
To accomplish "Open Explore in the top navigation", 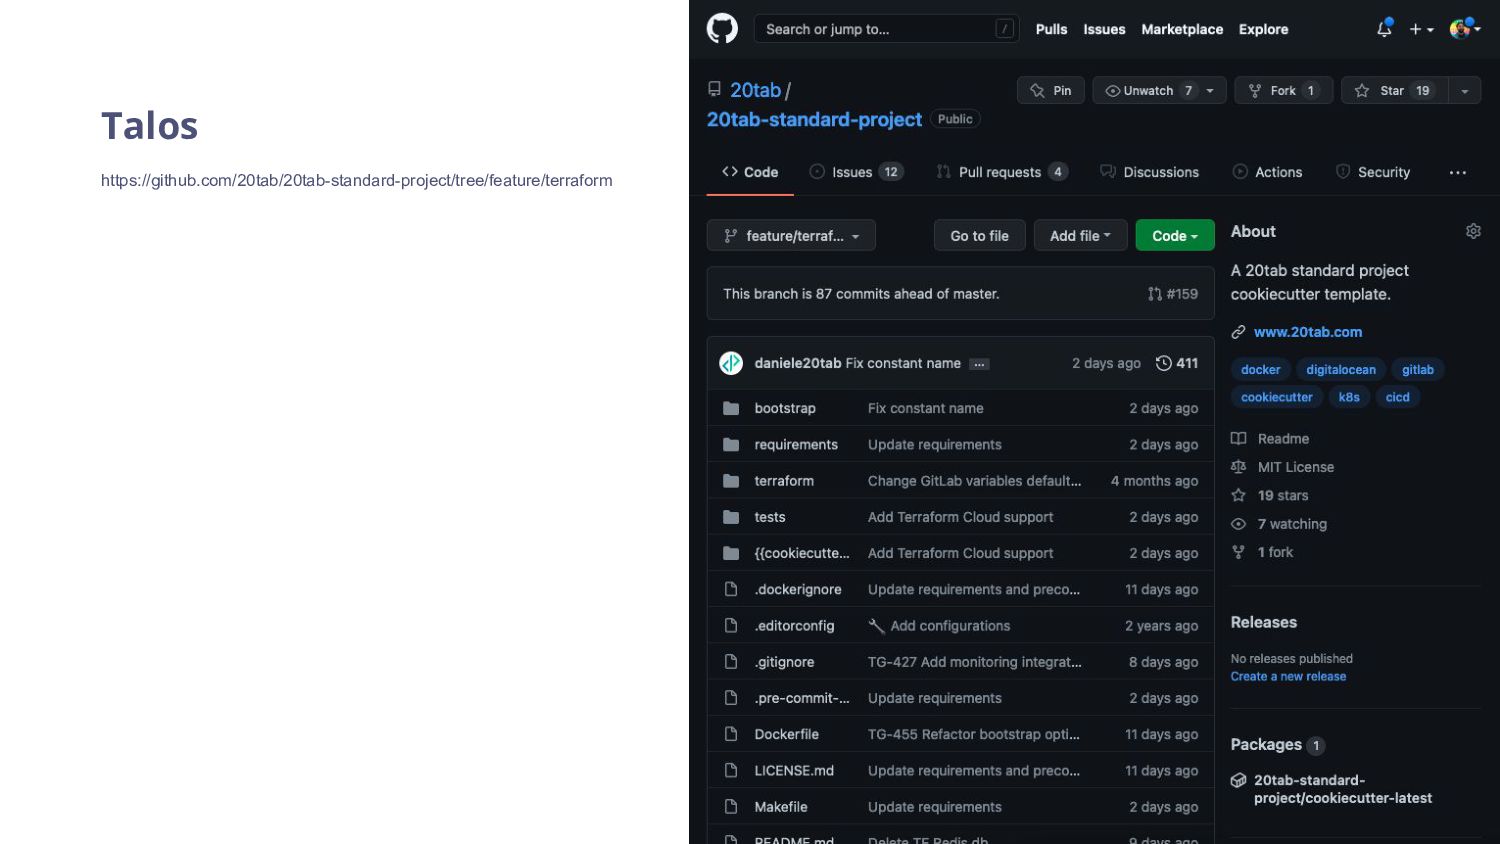I will coord(1263,30).
